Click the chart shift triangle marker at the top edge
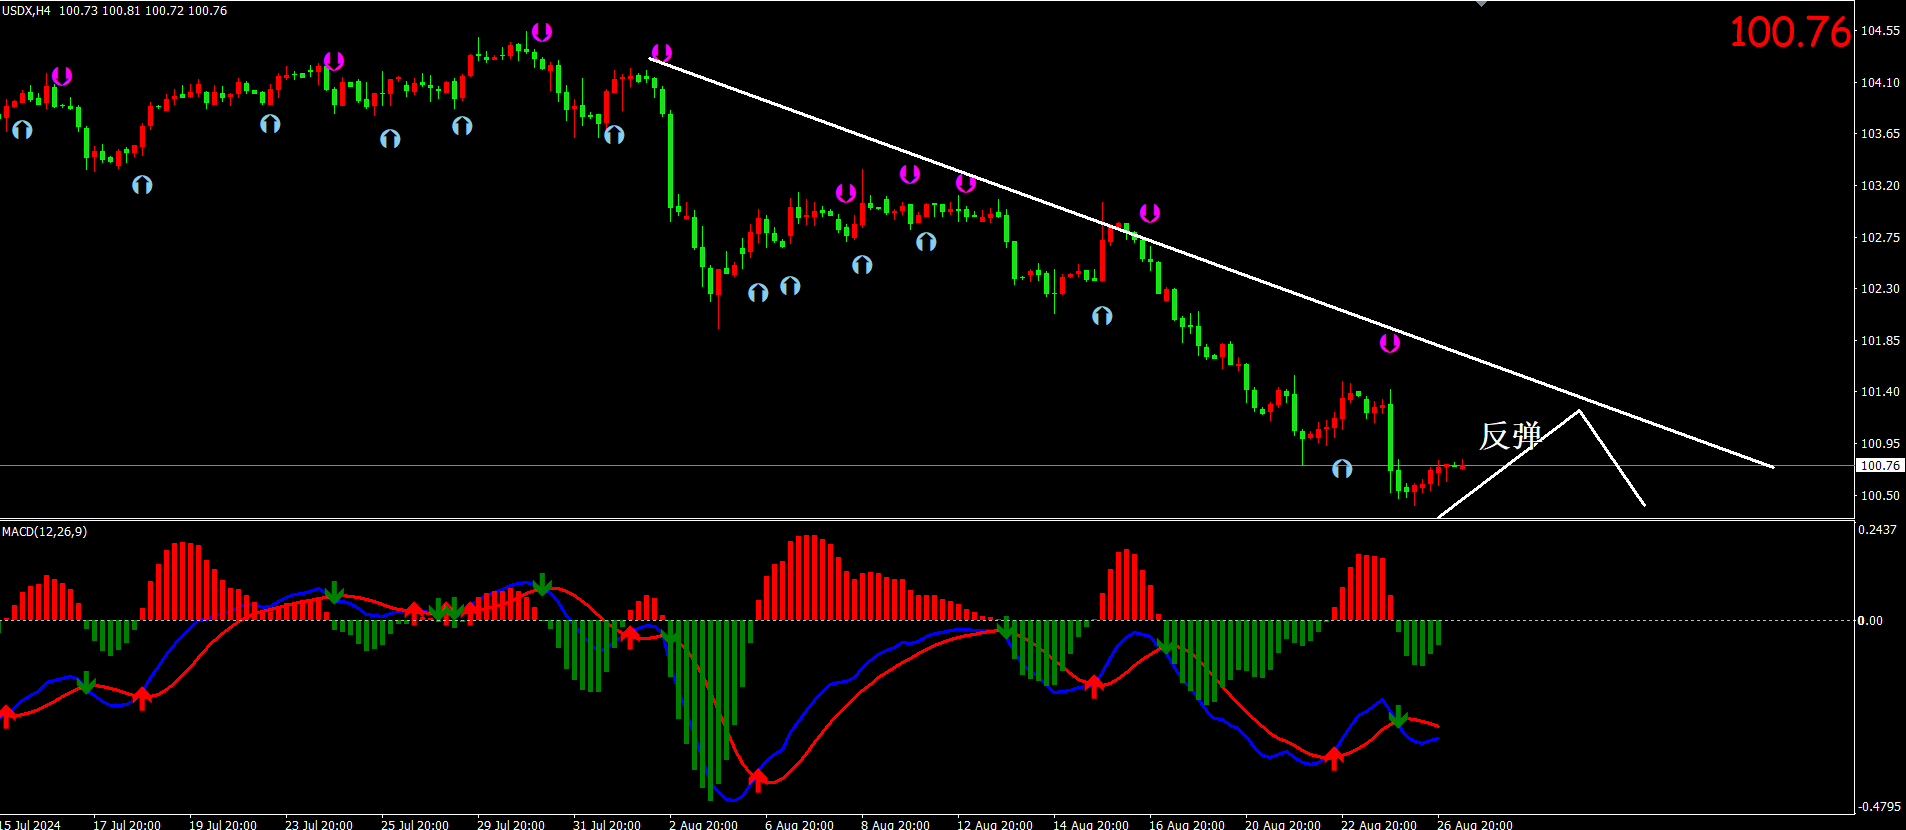Viewport: 1906px width, 830px height. [x=1482, y=4]
